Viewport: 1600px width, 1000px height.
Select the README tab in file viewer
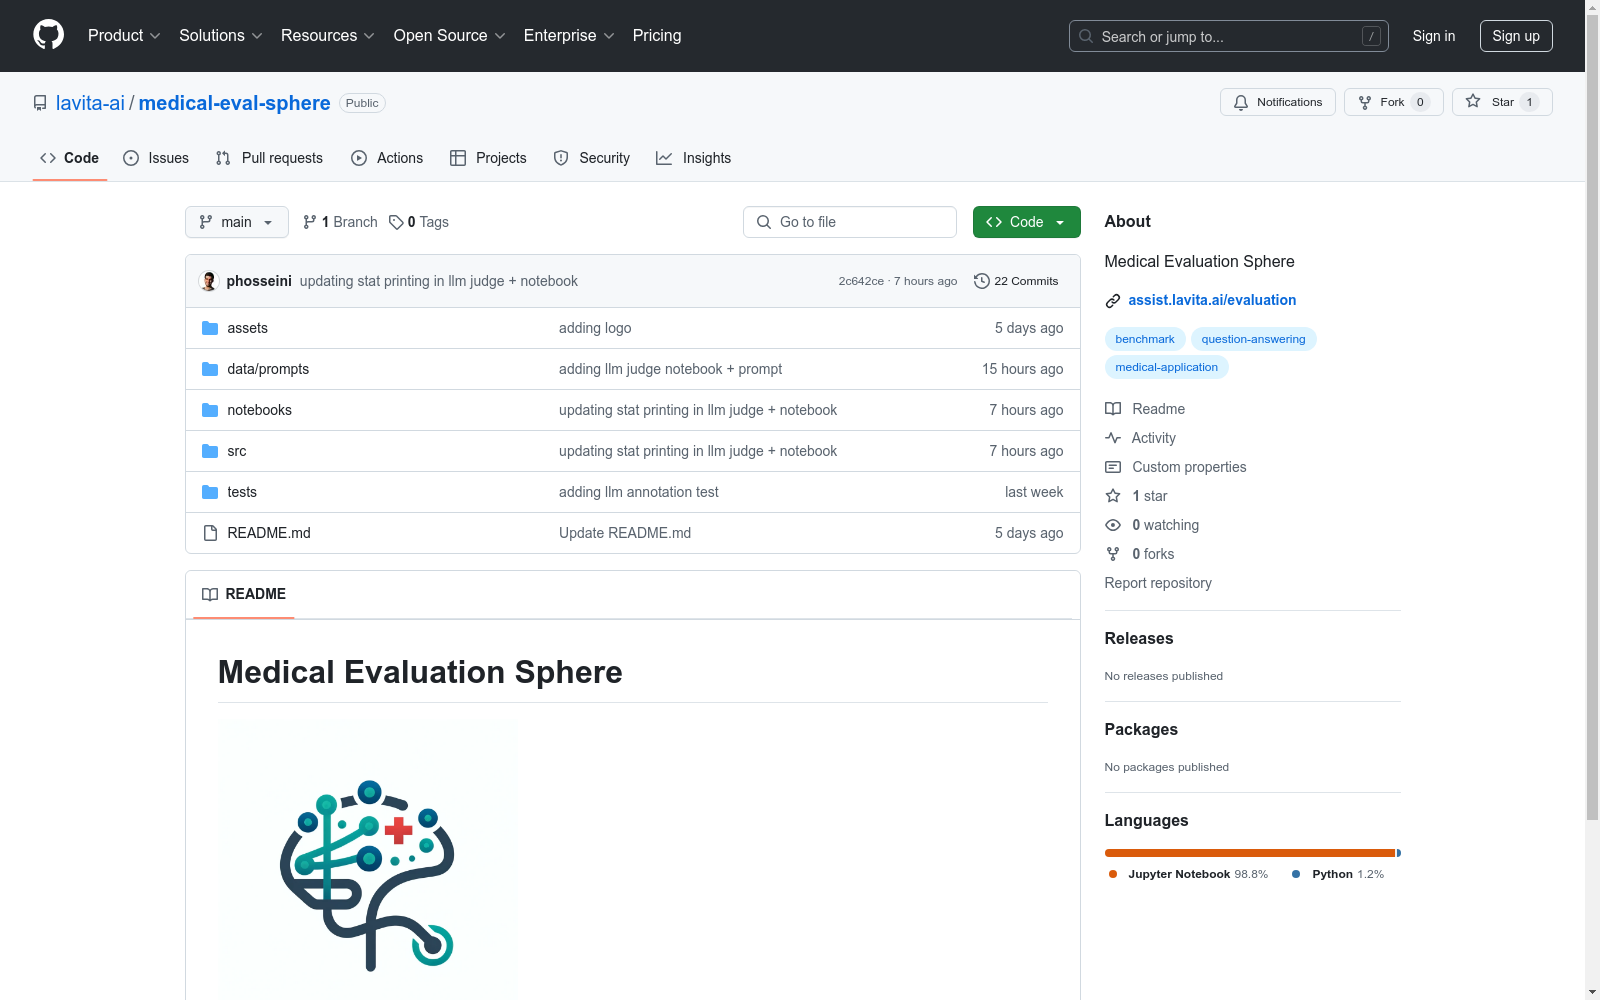[244, 594]
